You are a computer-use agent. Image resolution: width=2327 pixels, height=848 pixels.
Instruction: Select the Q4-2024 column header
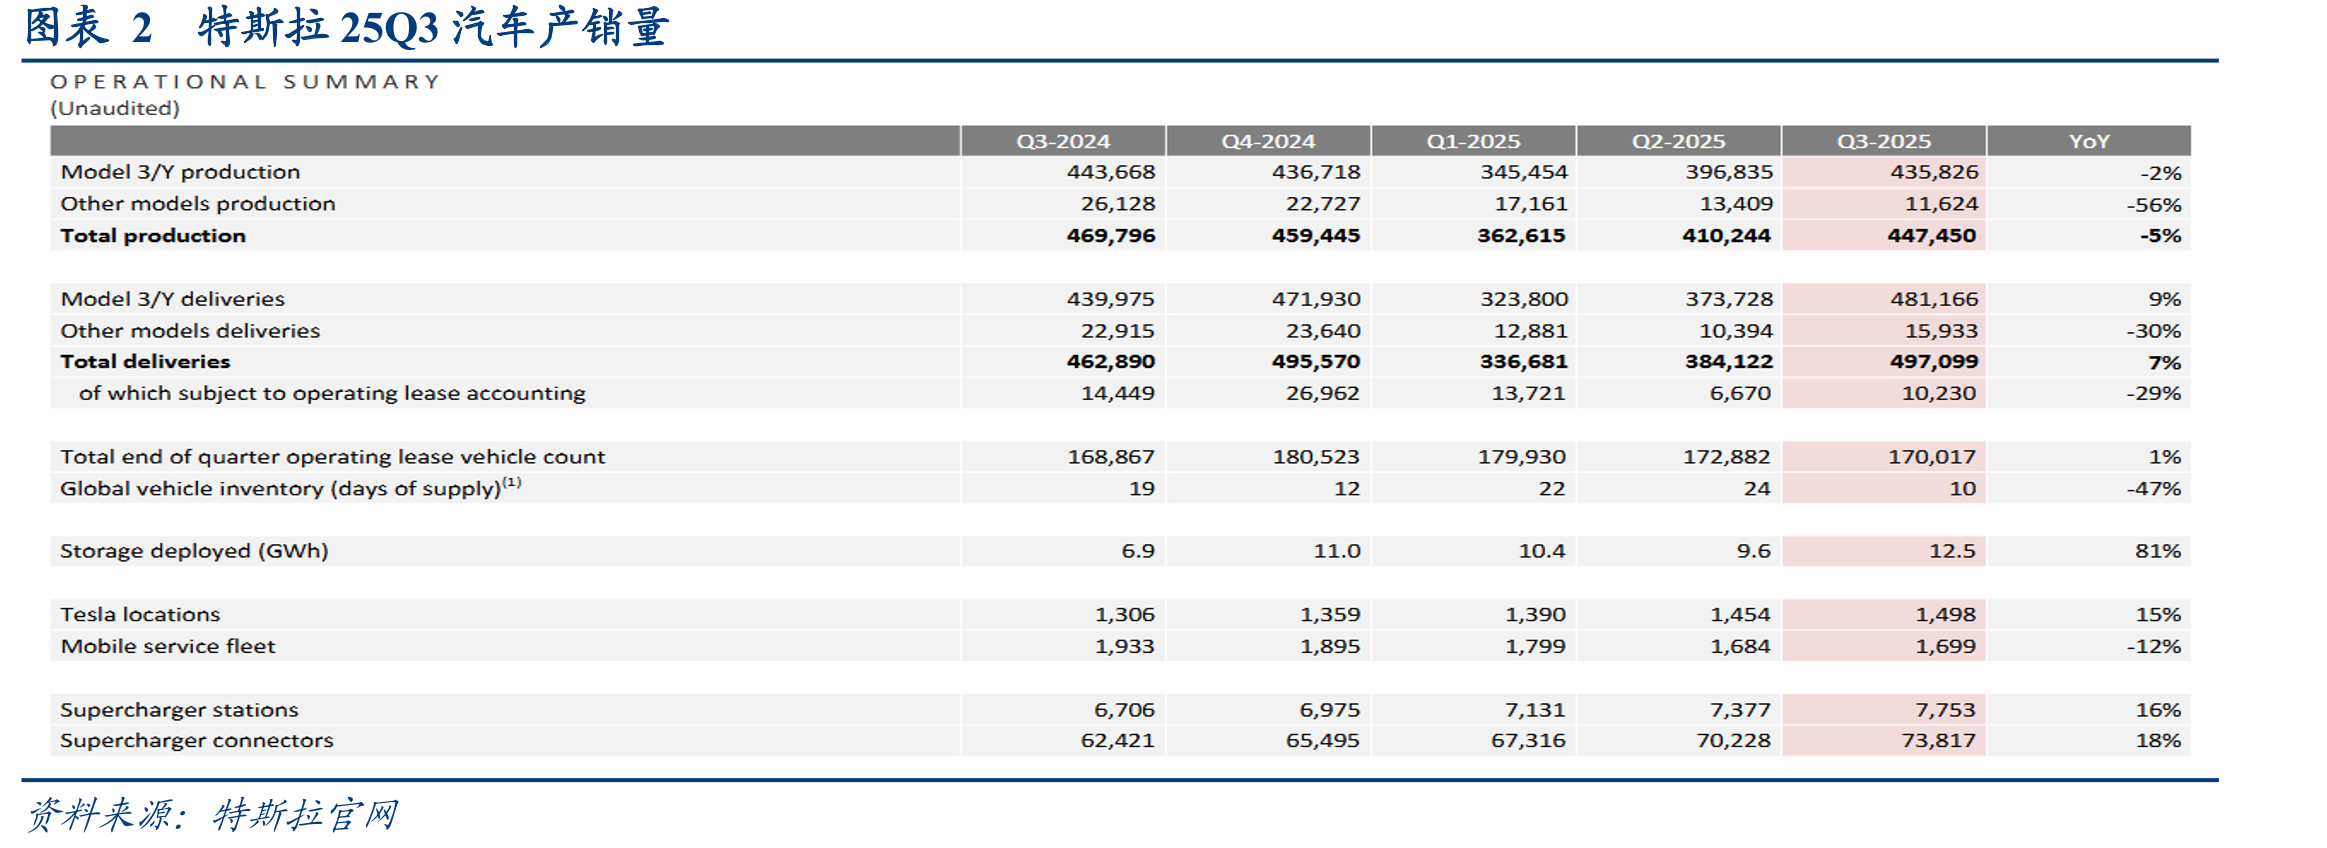[x=1268, y=141]
